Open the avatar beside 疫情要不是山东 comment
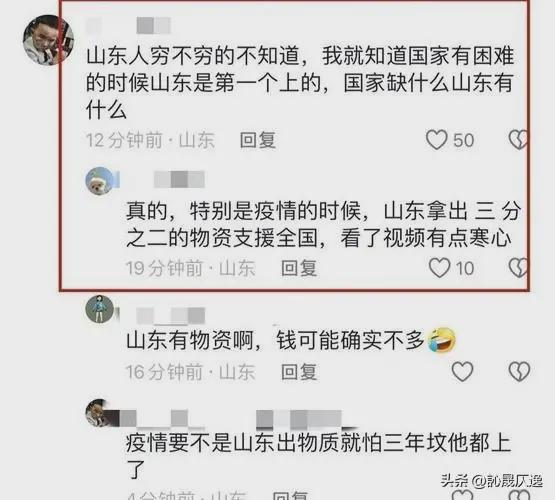This screenshot has width=555, height=500. point(99,412)
